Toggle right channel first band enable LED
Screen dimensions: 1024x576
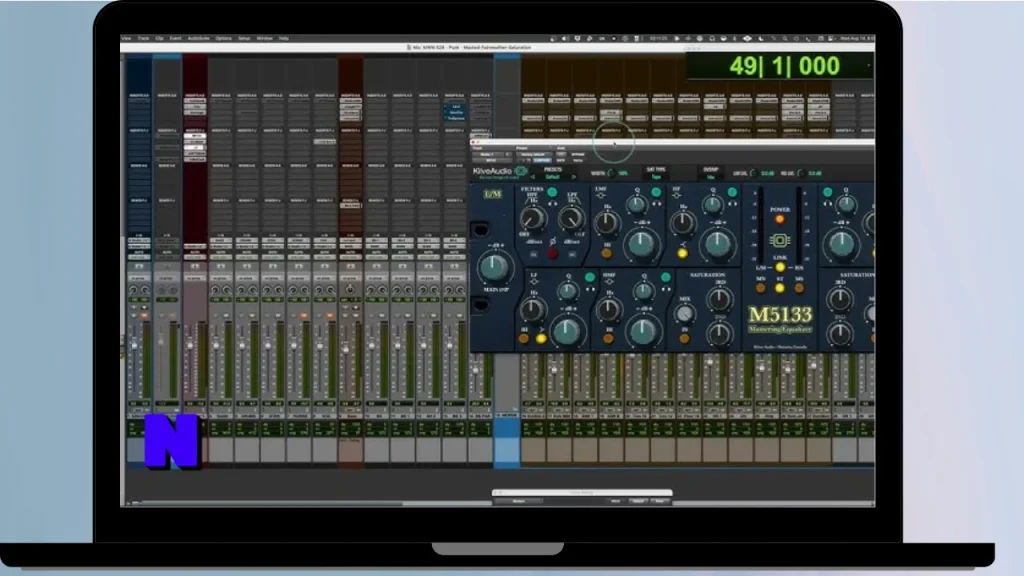pos(827,192)
